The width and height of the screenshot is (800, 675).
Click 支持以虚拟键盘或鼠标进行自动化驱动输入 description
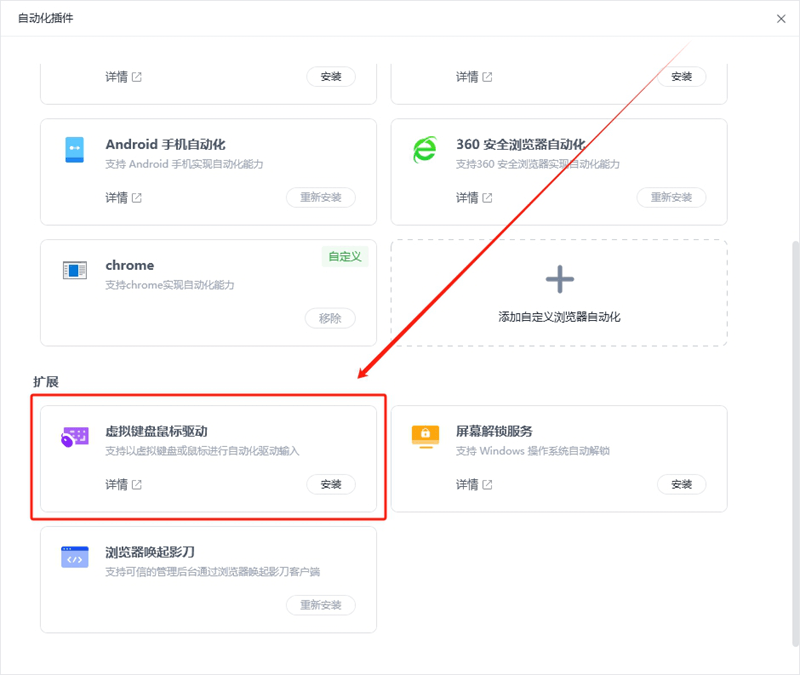(x=203, y=451)
